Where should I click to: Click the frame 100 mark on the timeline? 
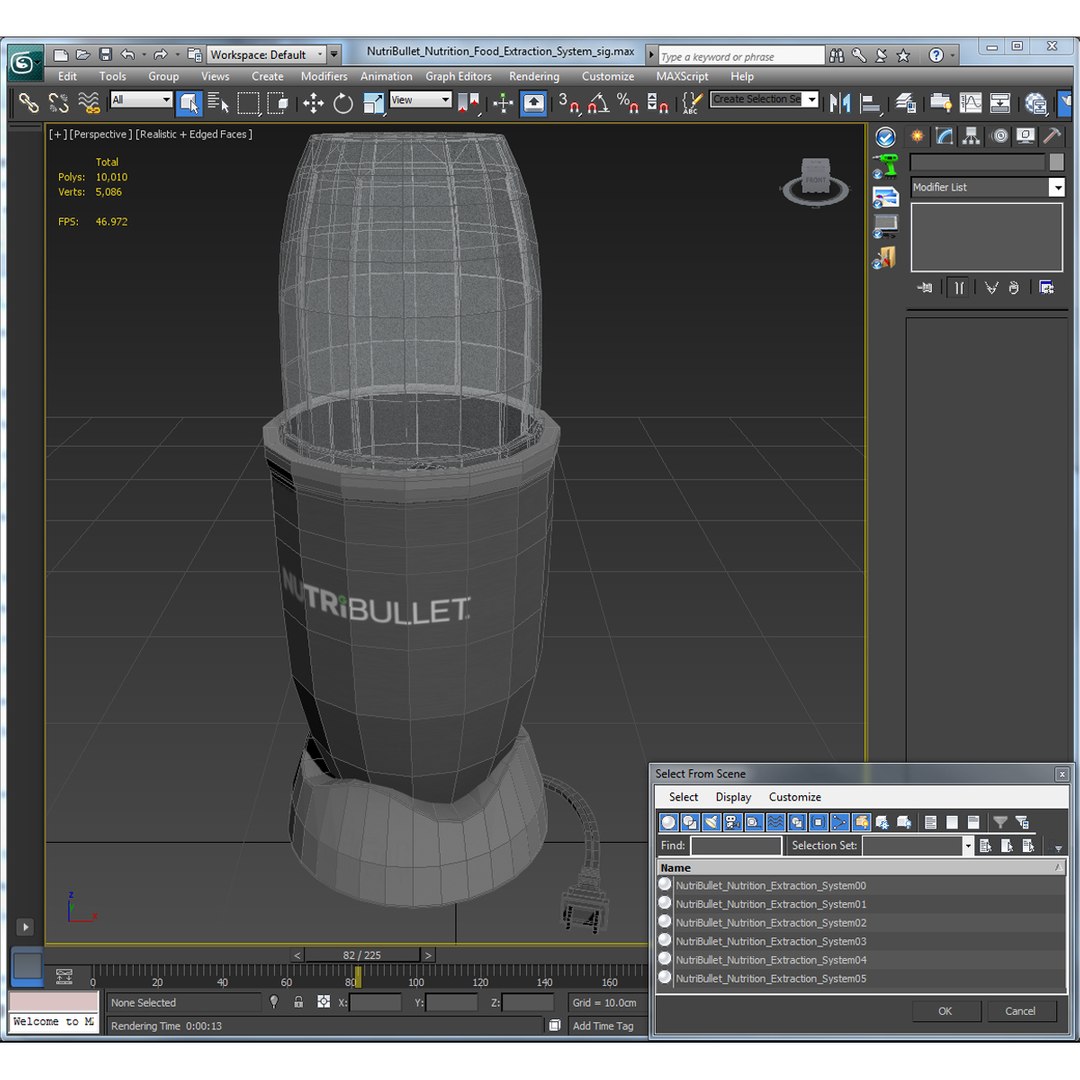(415, 982)
